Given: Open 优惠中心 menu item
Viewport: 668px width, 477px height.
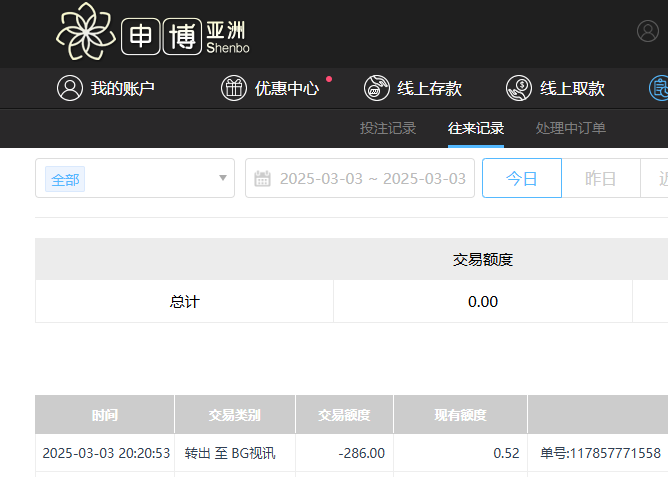Looking at the screenshot, I should 287,89.
